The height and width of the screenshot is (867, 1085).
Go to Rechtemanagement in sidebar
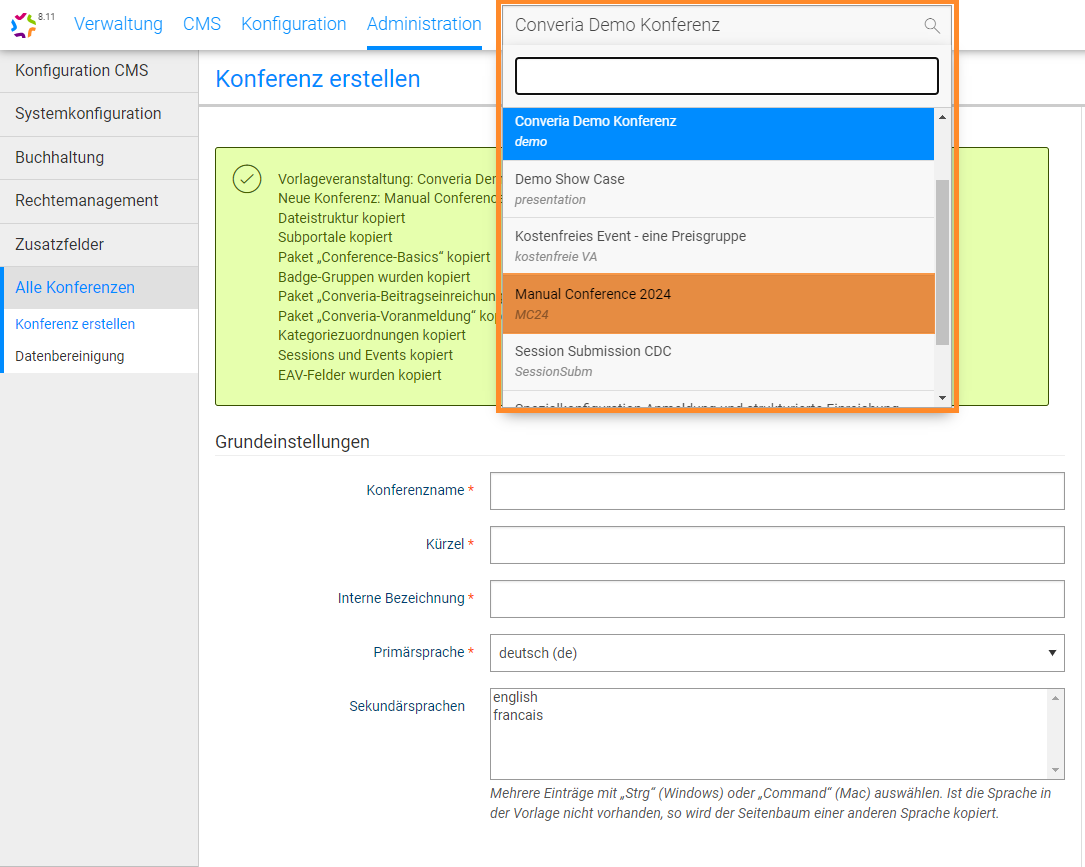tap(87, 201)
